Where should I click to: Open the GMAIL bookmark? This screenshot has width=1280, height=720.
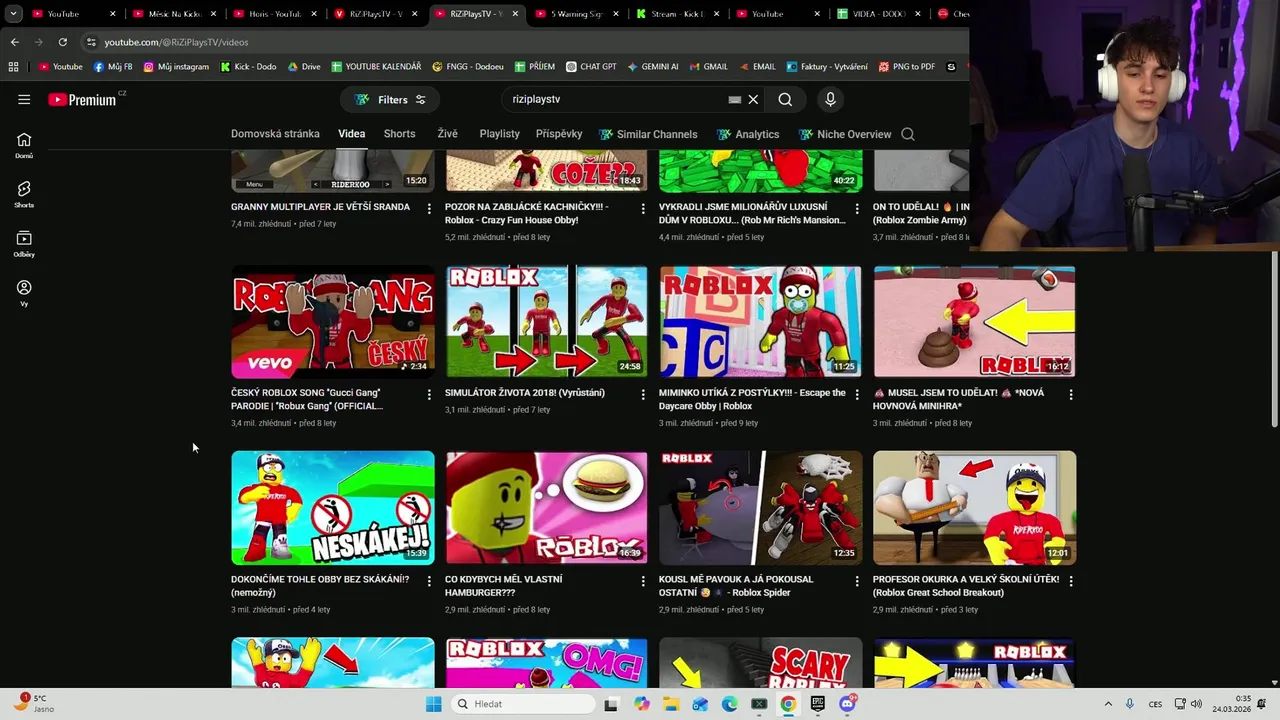coord(708,67)
